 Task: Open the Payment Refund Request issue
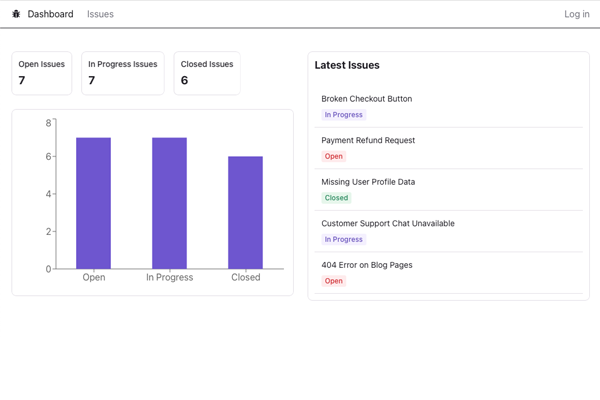(x=368, y=140)
